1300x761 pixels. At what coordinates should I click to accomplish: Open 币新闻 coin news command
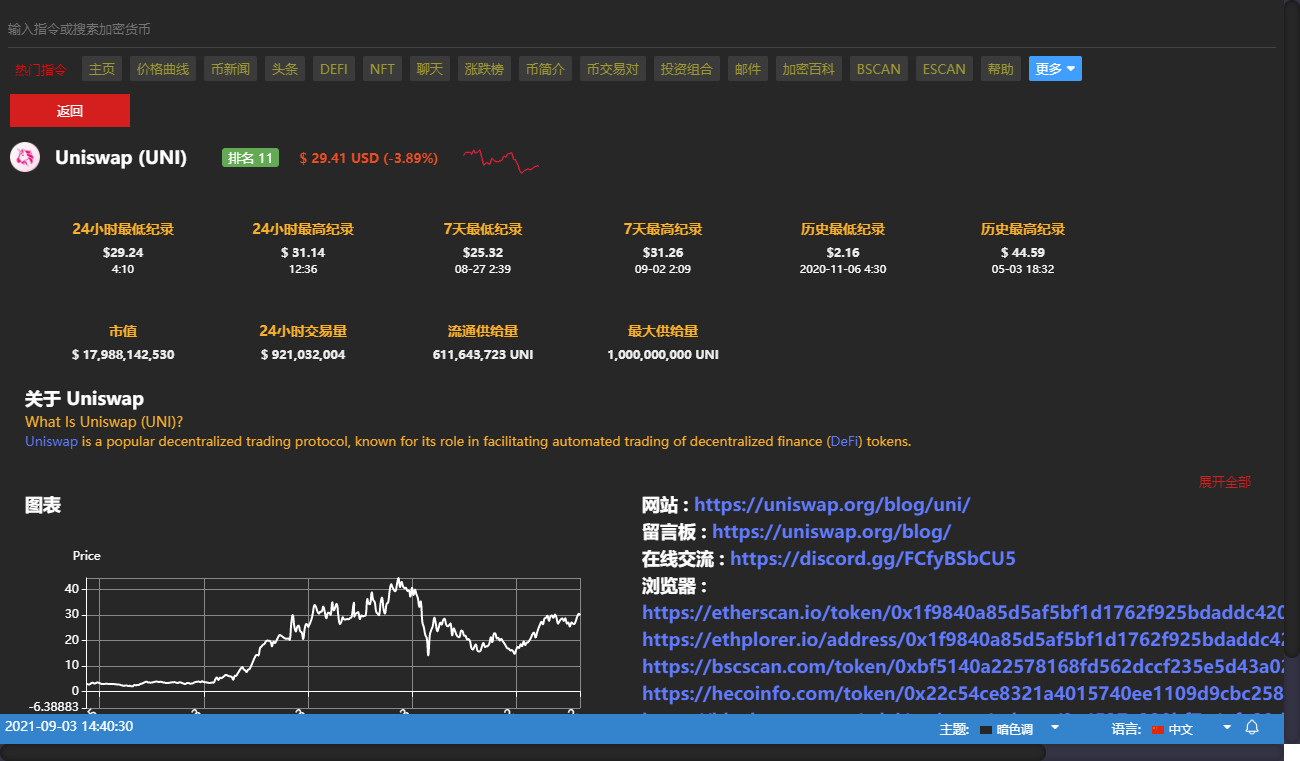(231, 69)
